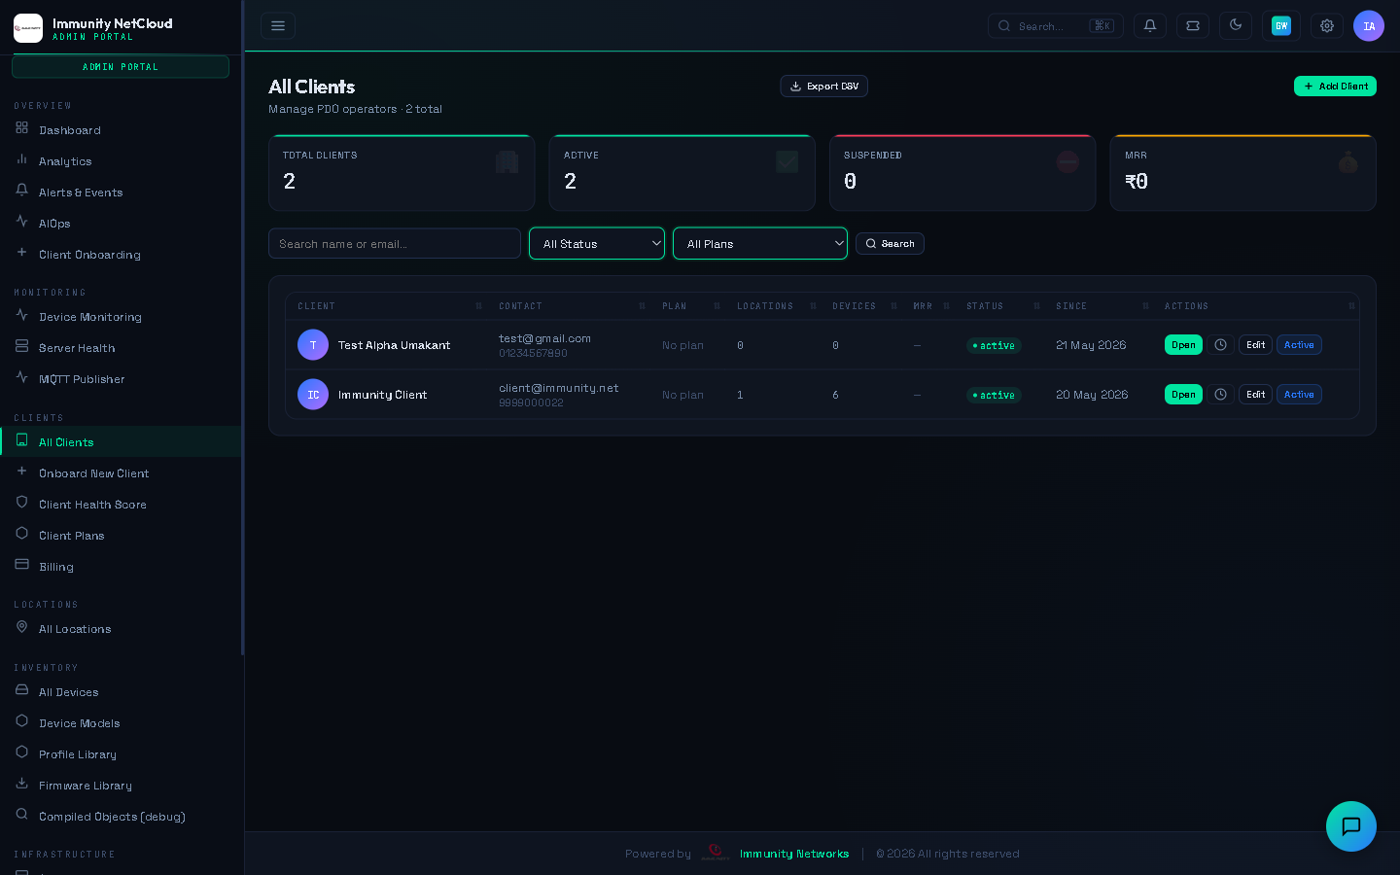Viewport: 1400px width, 875px height.
Task: Open Client Onboarding menu item
Action: click(x=120, y=254)
